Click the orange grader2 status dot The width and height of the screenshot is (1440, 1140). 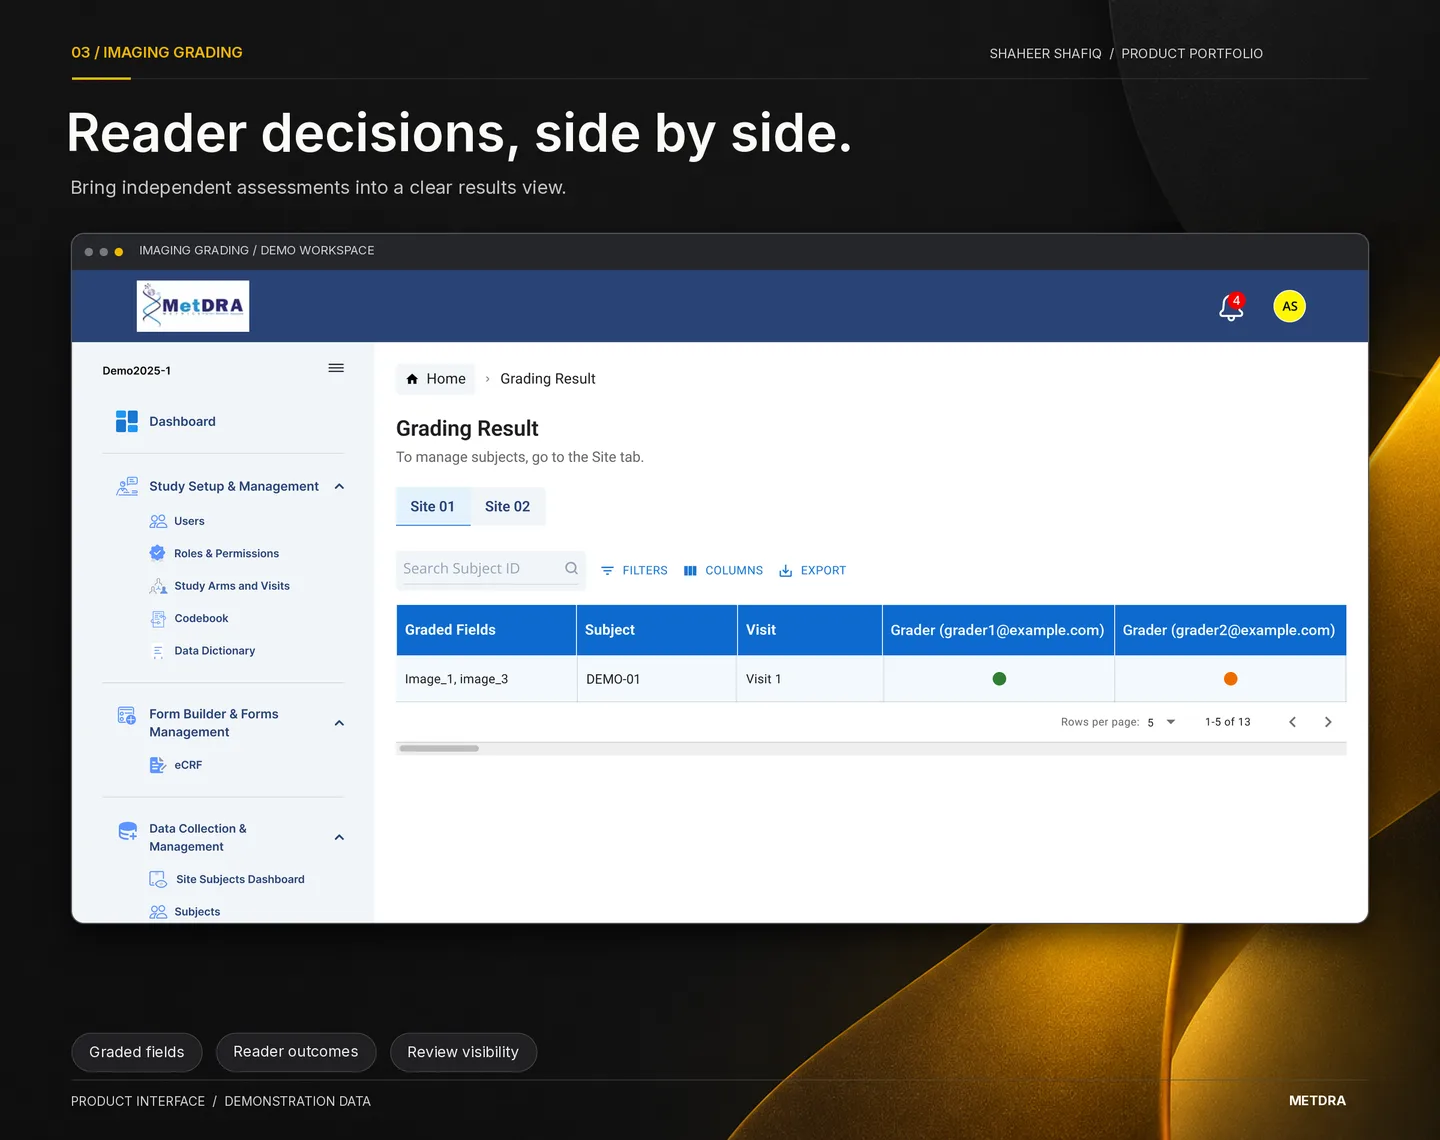click(x=1231, y=679)
